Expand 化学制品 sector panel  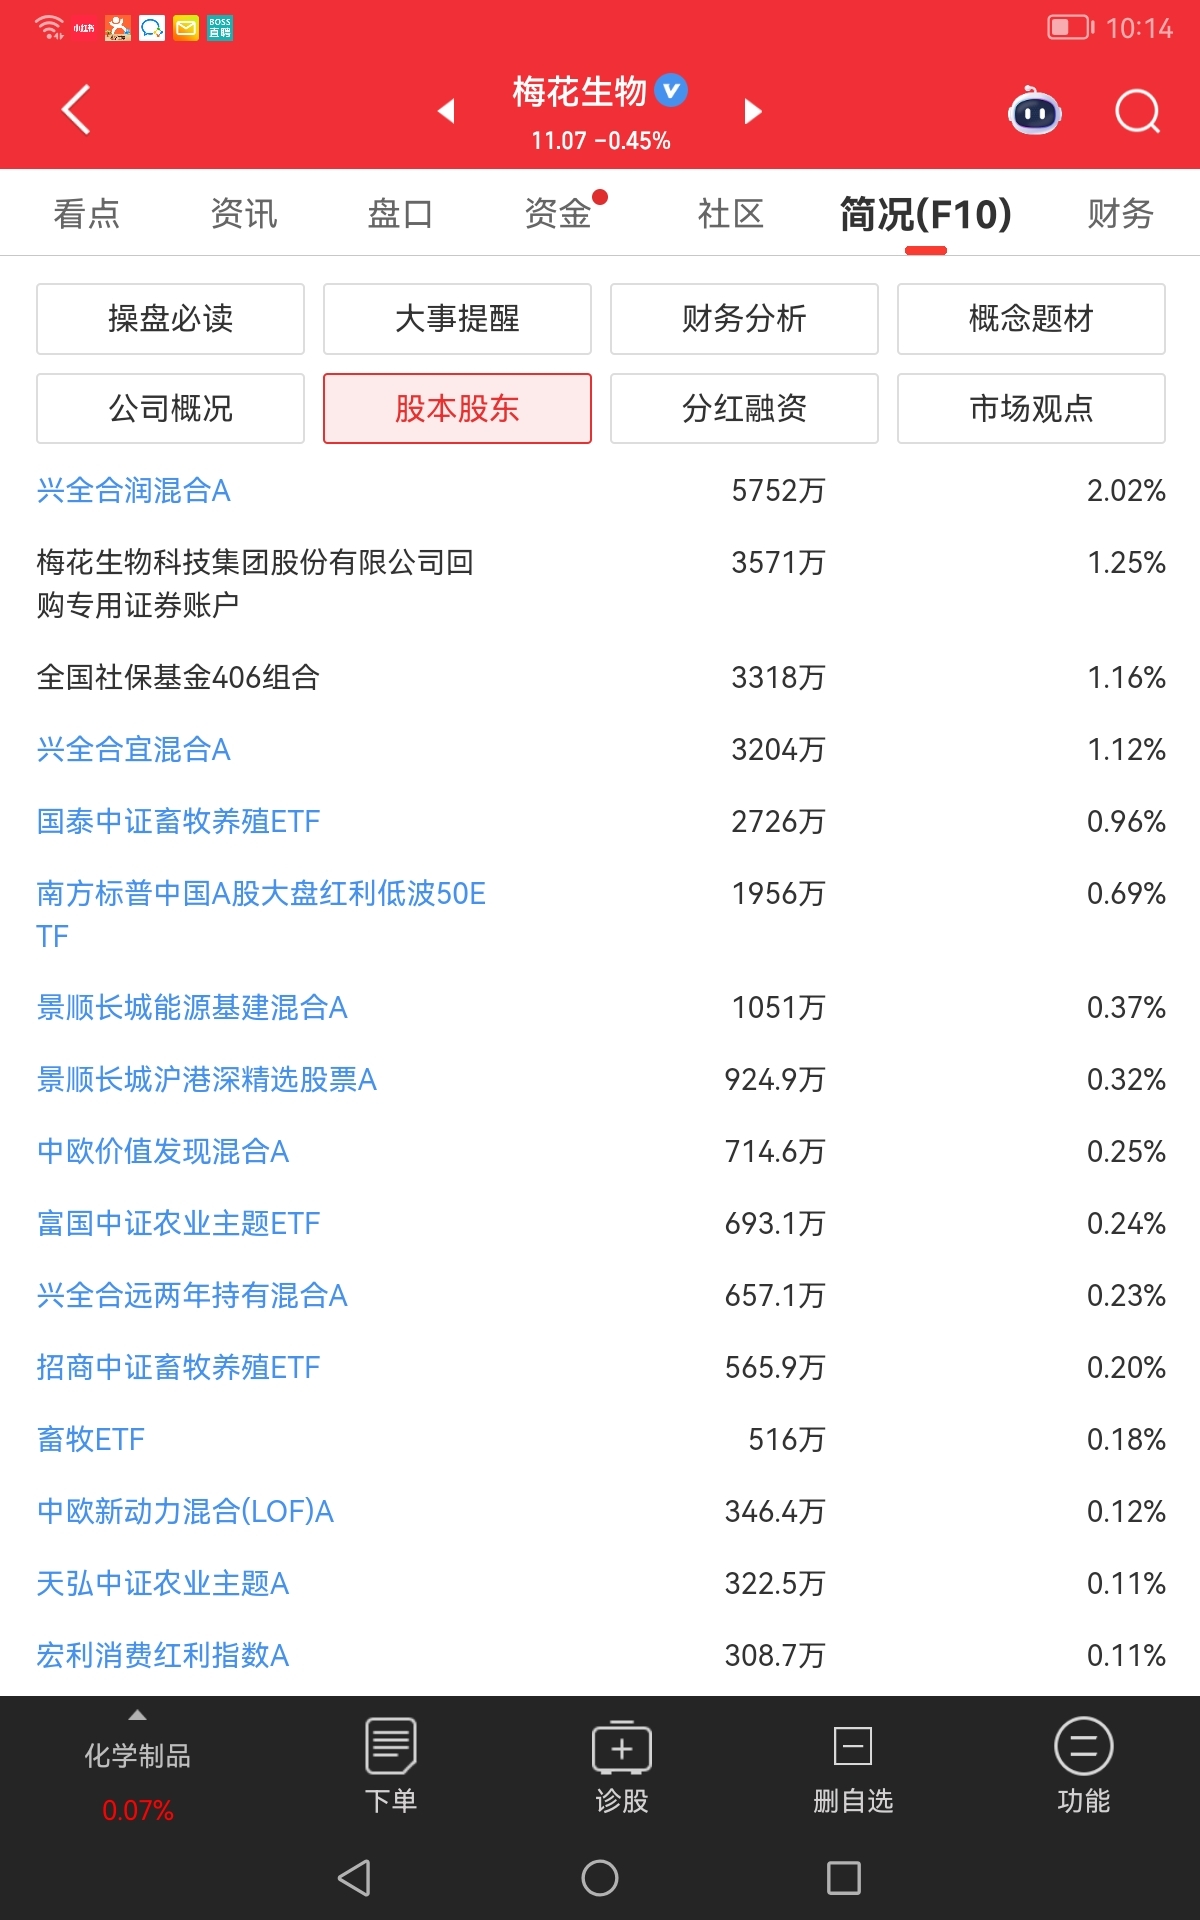click(x=138, y=1766)
